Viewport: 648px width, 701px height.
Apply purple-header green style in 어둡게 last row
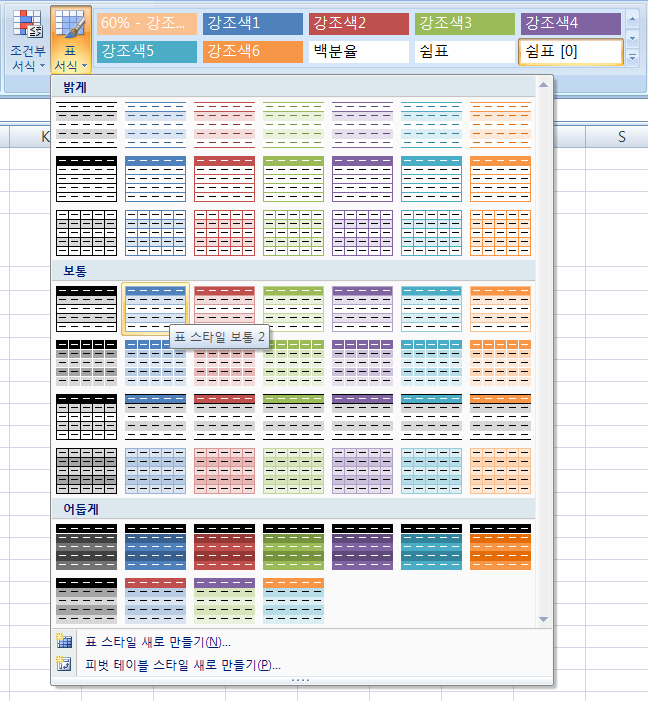224,601
